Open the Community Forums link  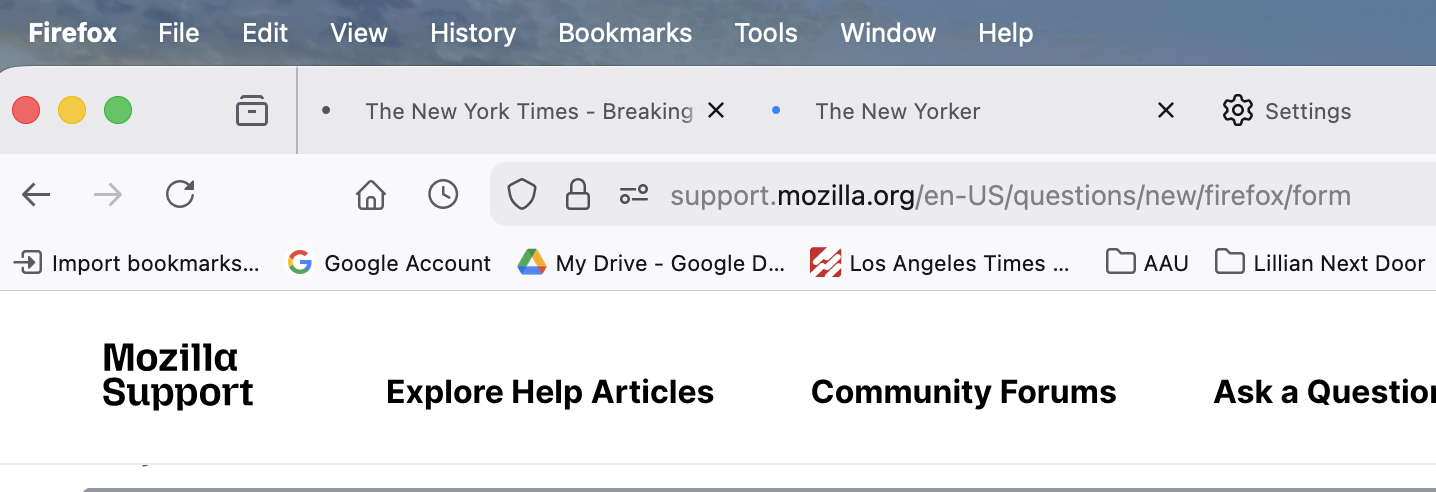tap(963, 392)
